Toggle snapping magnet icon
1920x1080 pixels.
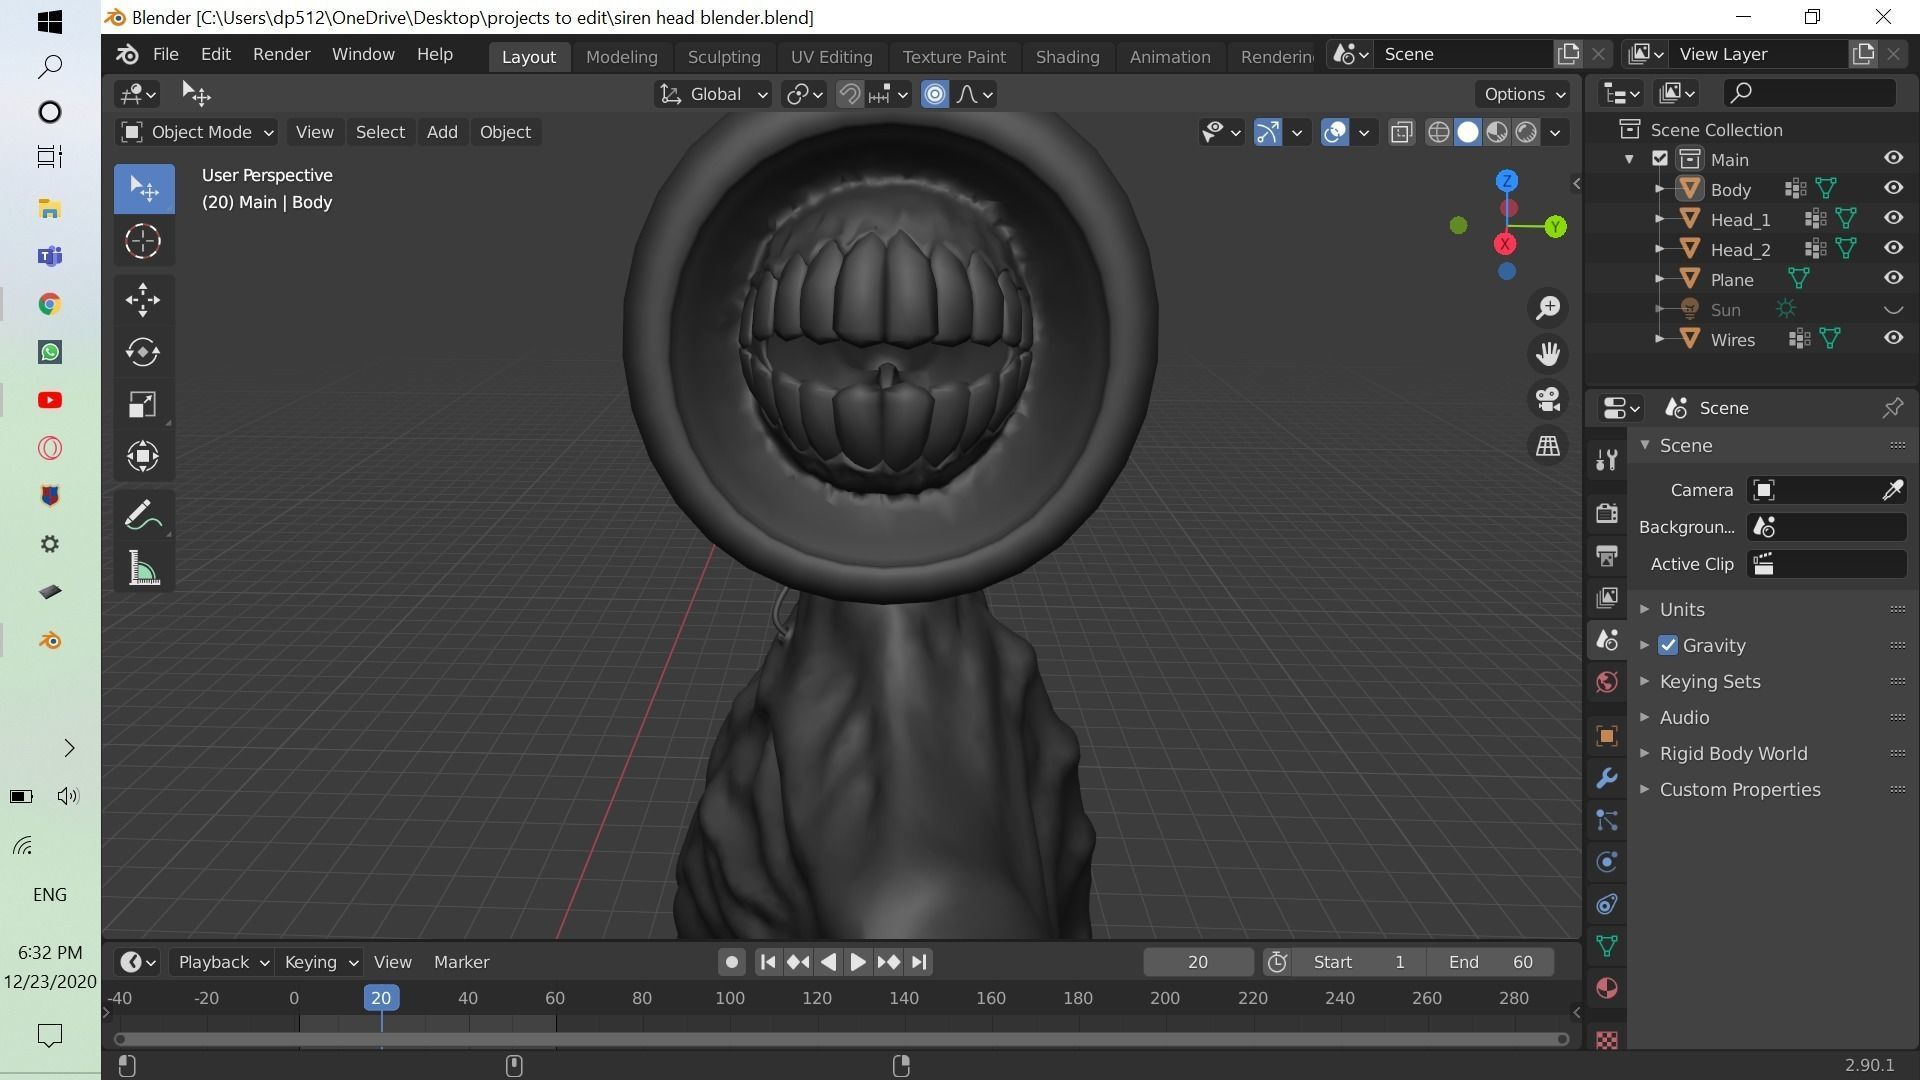coord(849,94)
